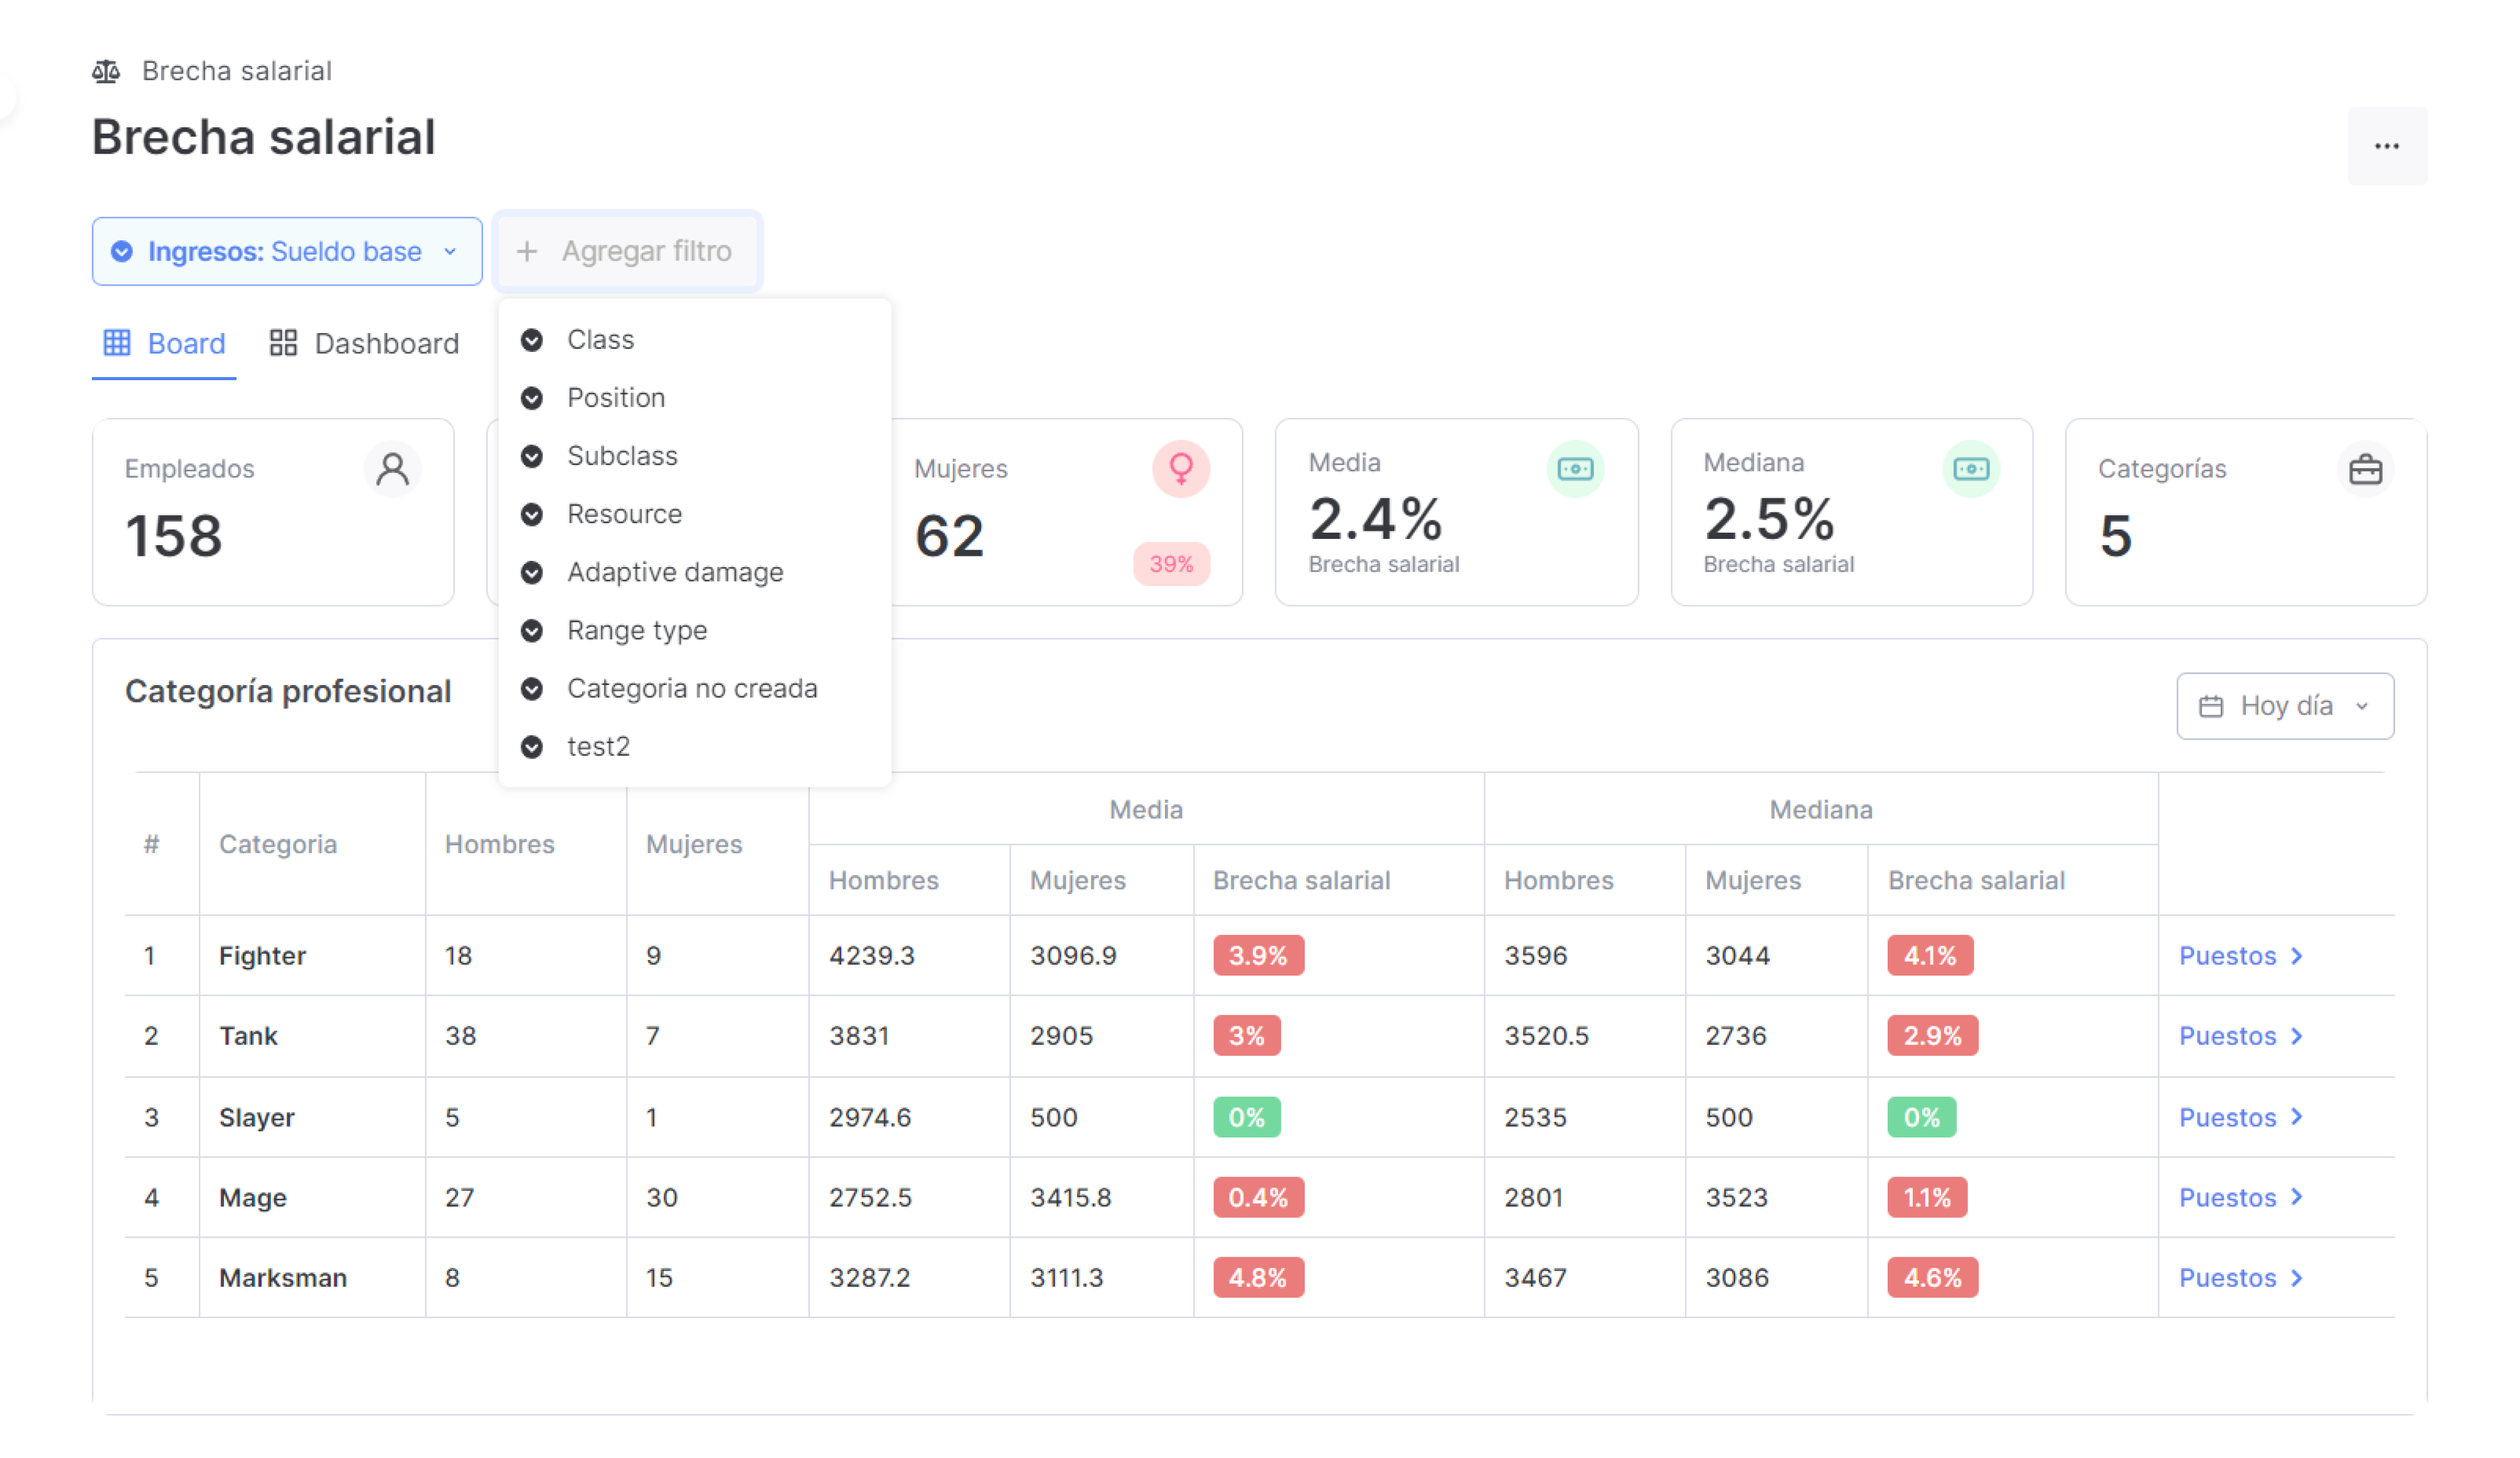Click the balance scale icon in breadcrumb
The image size is (2520, 1458).
tap(106, 71)
